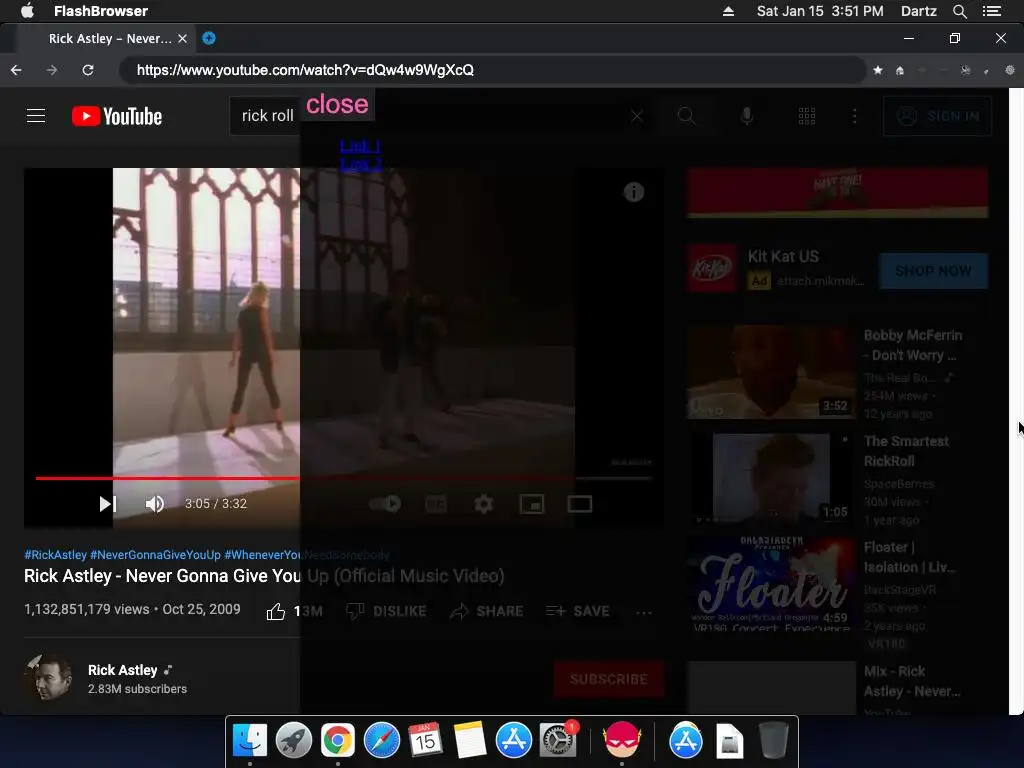Click the video info card icon
The image size is (1024, 768).
coord(633,192)
